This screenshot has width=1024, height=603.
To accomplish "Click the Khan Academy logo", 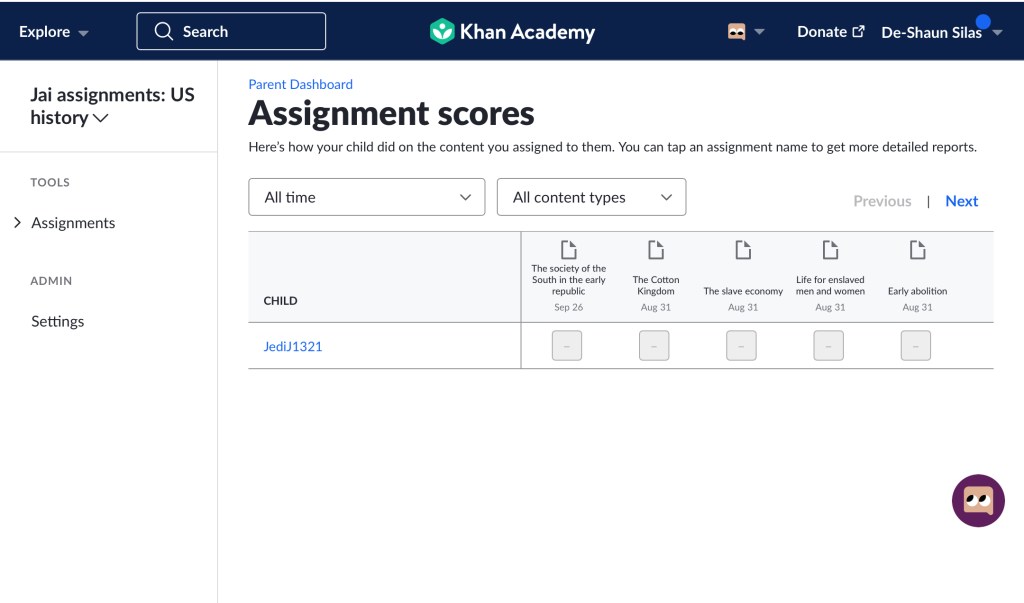I will click(x=512, y=32).
